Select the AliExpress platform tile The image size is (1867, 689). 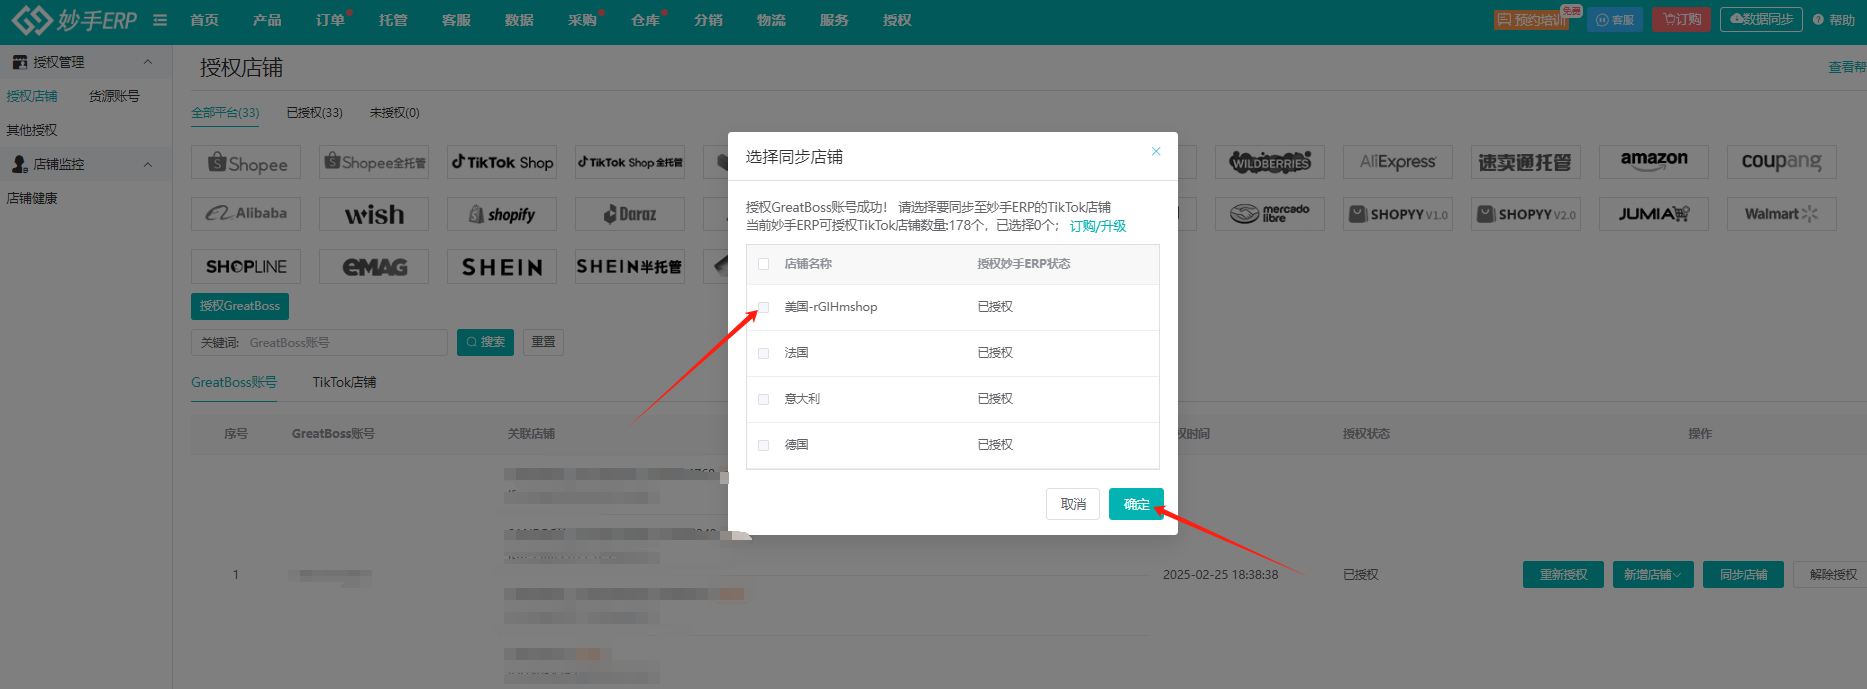pos(1398,162)
